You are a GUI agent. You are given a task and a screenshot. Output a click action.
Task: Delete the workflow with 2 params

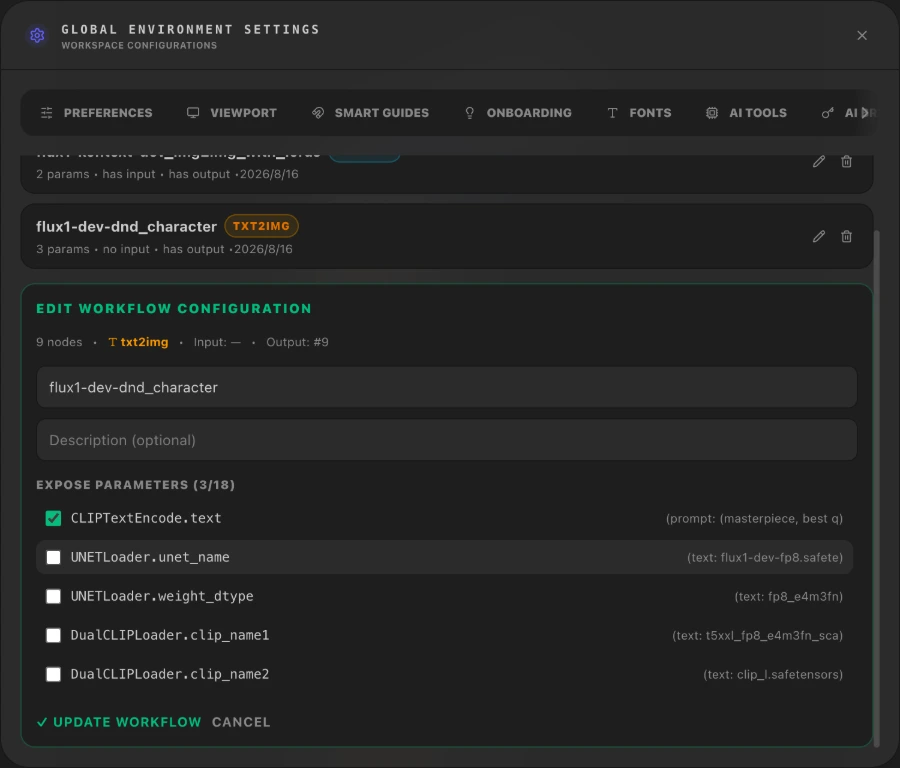(x=846, y=161)
